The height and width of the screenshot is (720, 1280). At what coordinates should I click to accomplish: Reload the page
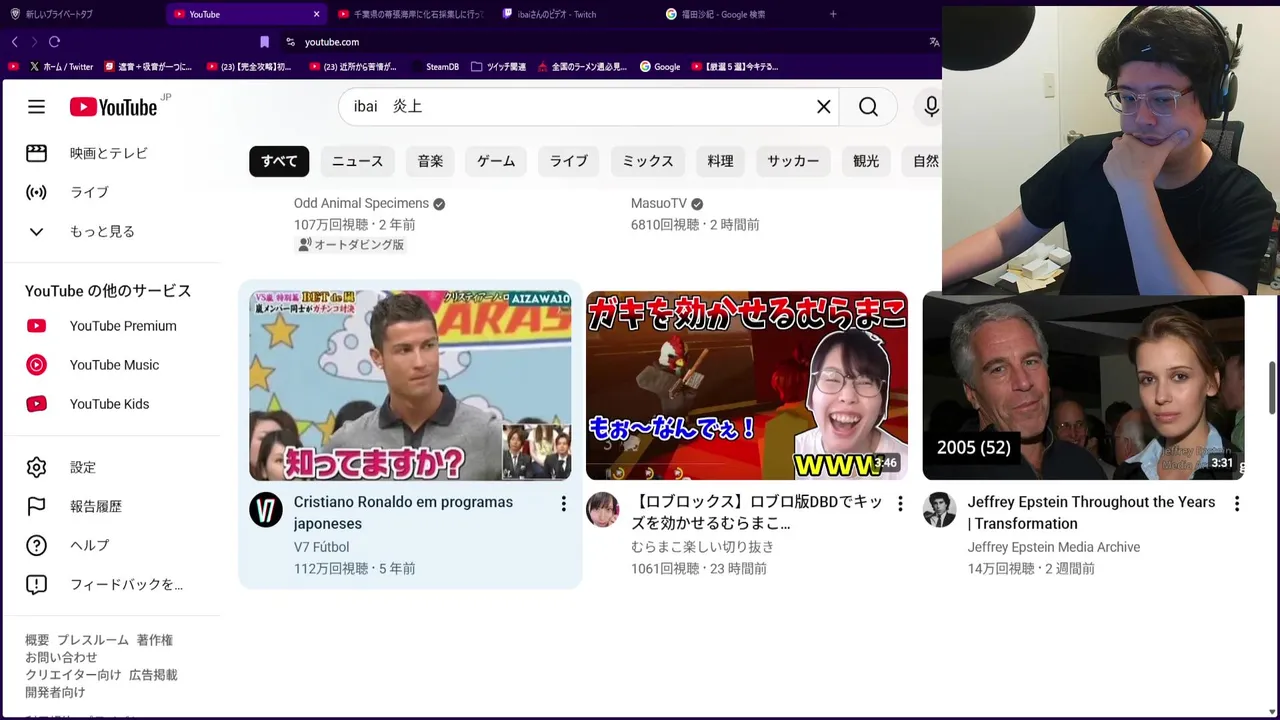[54, 42]
